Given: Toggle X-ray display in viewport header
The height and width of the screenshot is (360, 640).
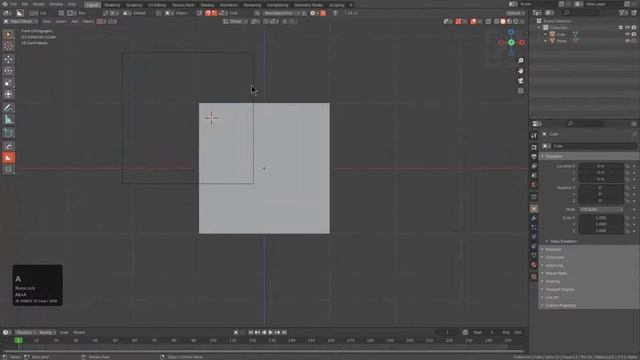Looking at the screenshot, I should [489, 21].
